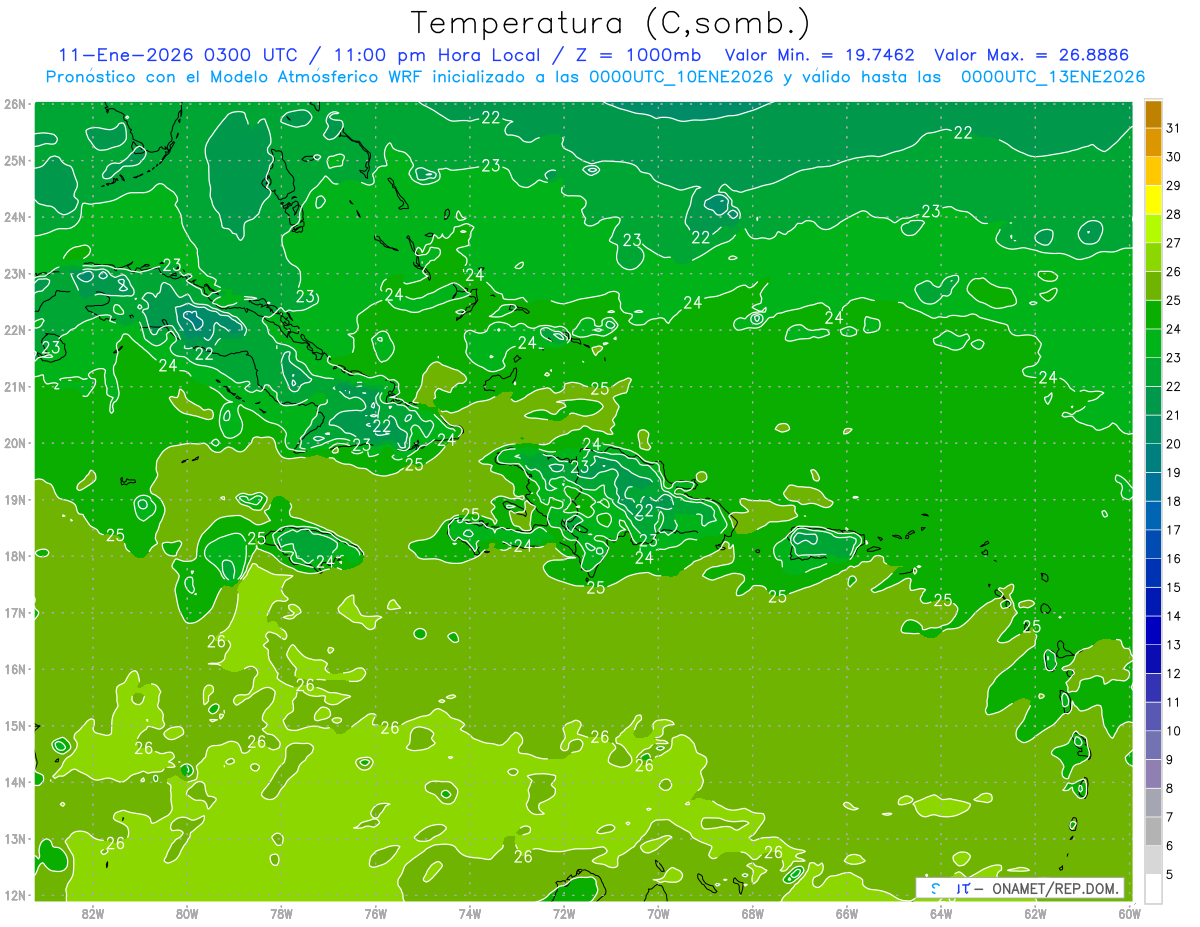Click the '74W' longitude axis label
The height and width of the screenshot is (927, 1200).
(x=470, y=913)
